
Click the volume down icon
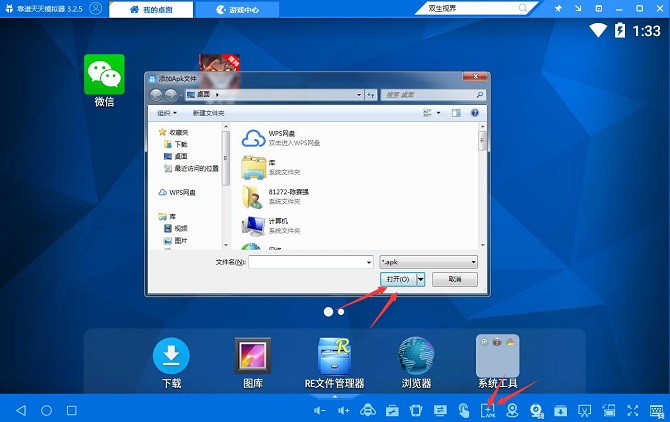(x=320, y=410)
